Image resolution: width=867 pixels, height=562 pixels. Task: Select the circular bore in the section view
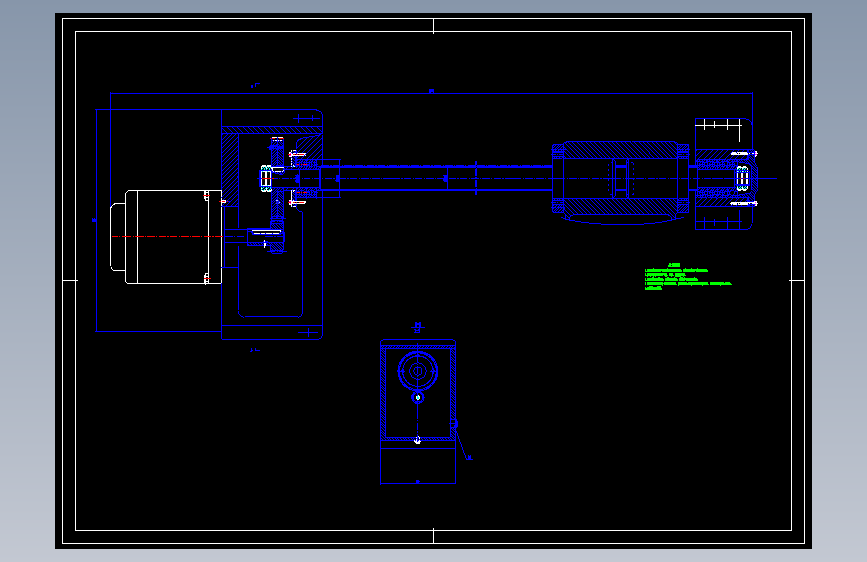click(417, 371)
